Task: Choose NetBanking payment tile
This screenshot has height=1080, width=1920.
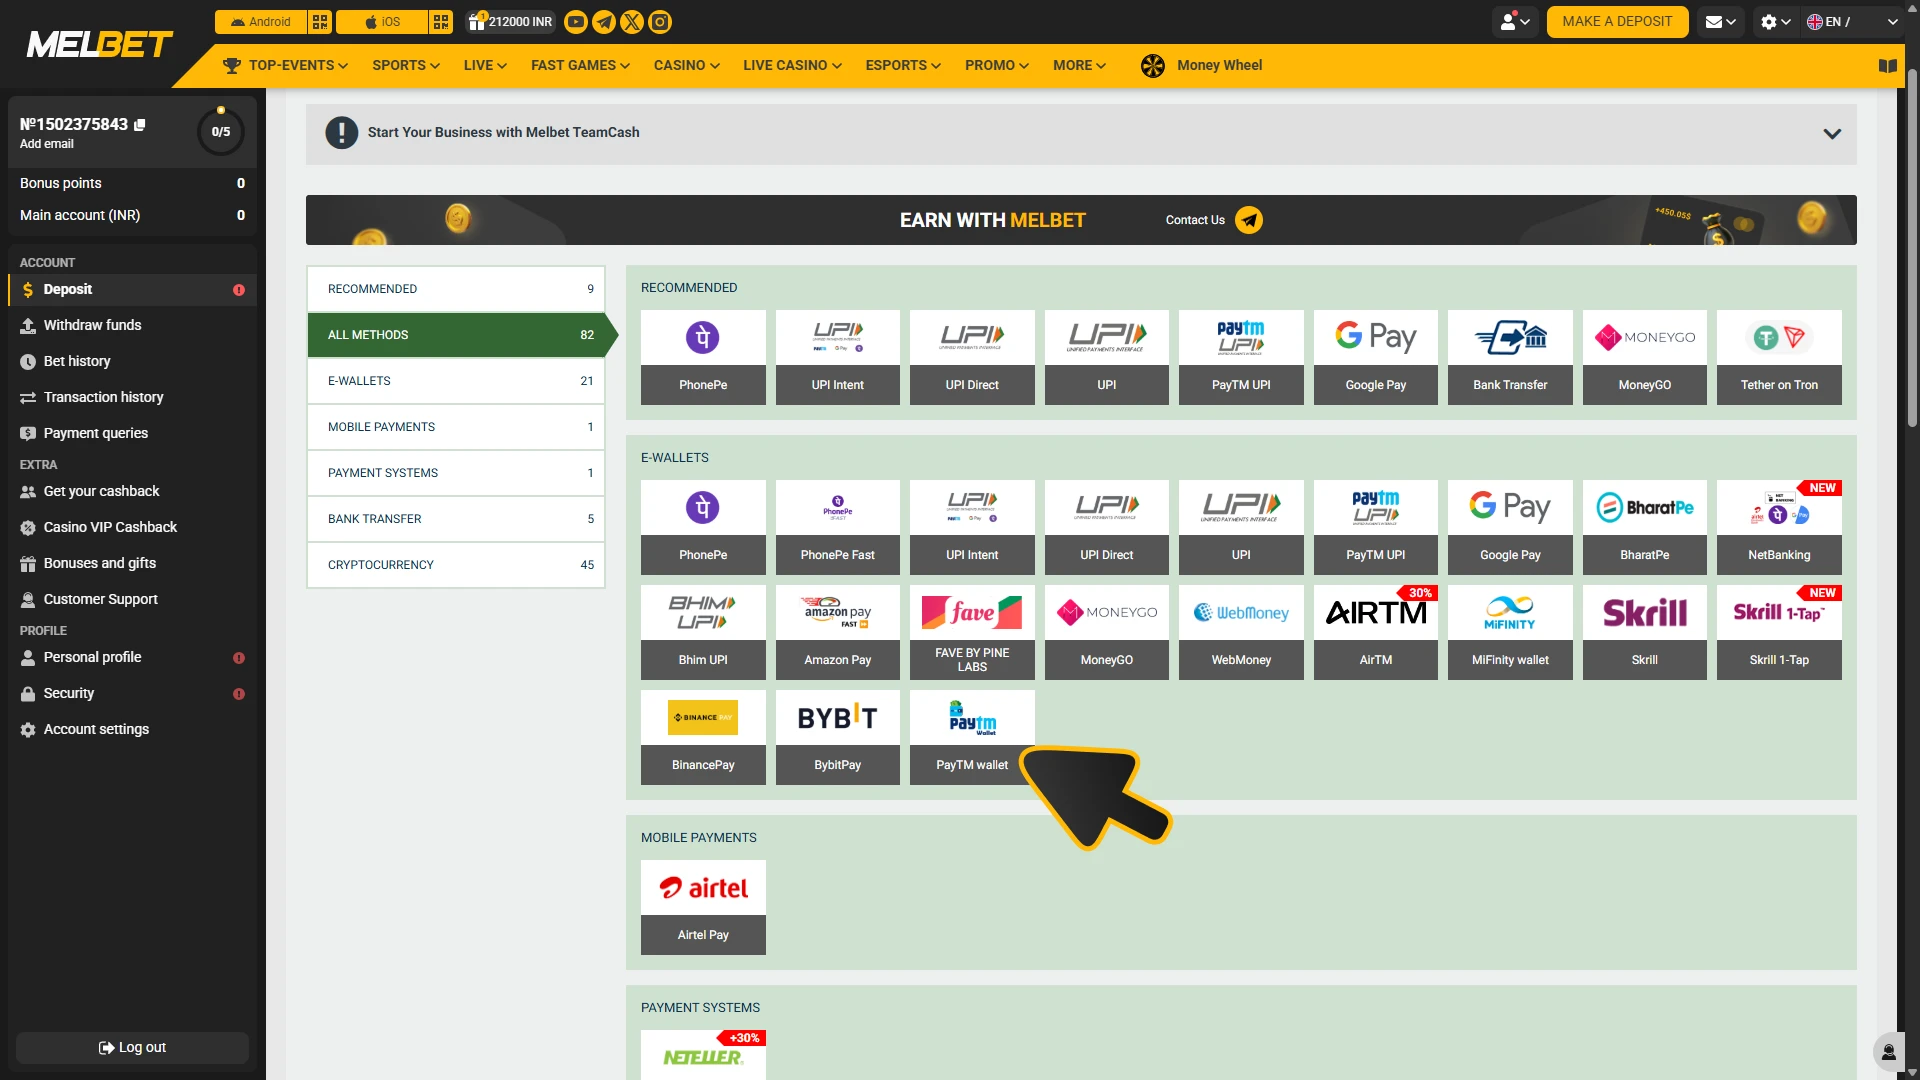Action: click(x=1779, y=527)
